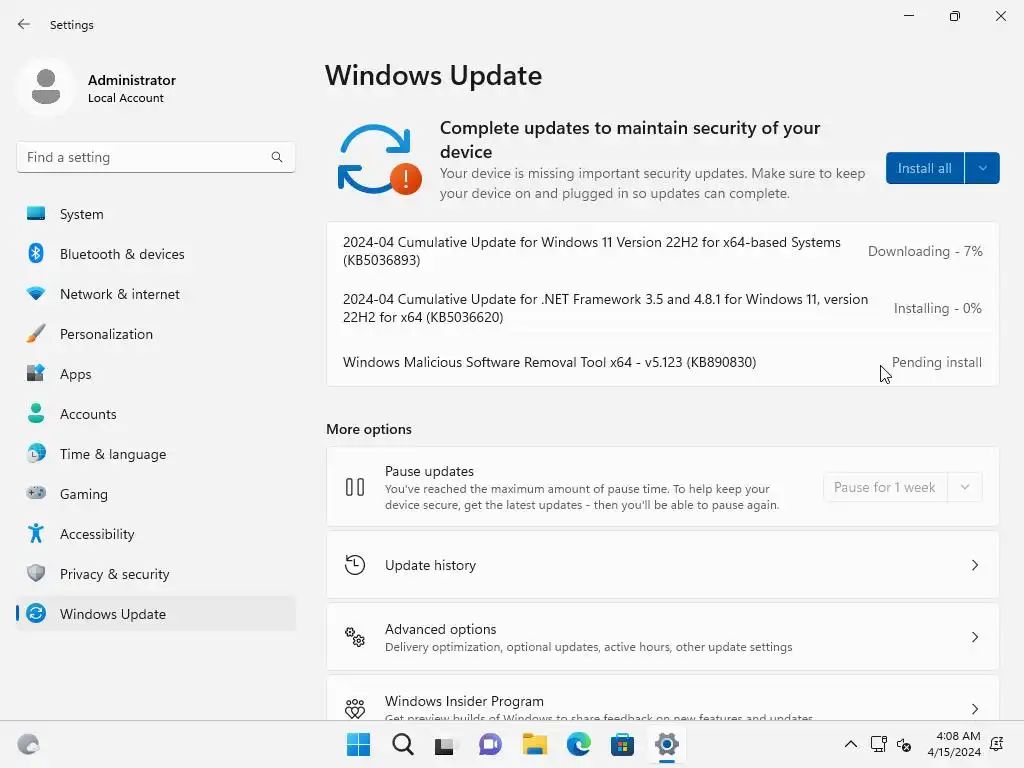The image size is (1024, 768).
Task: Launch Microsoft Edge from the taskbar
Action: [x=578, y=744]
